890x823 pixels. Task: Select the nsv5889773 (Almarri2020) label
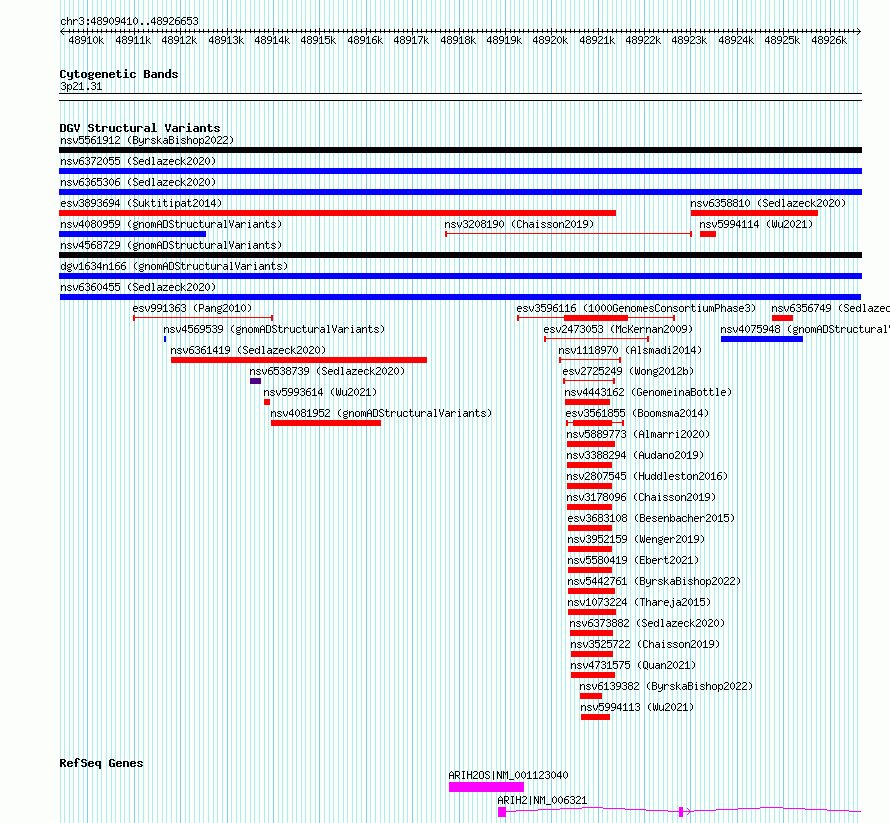[x=638, y=434]
